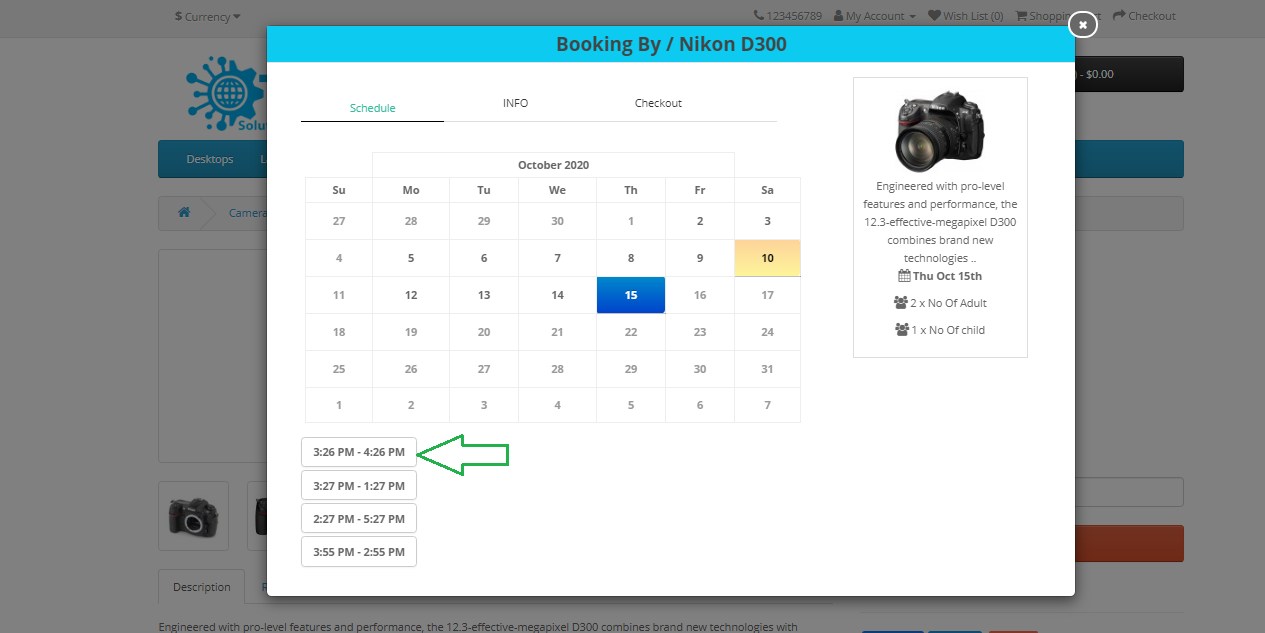
Task: Open the Checkout tab in the booking popup
Action: pos(658,103)
